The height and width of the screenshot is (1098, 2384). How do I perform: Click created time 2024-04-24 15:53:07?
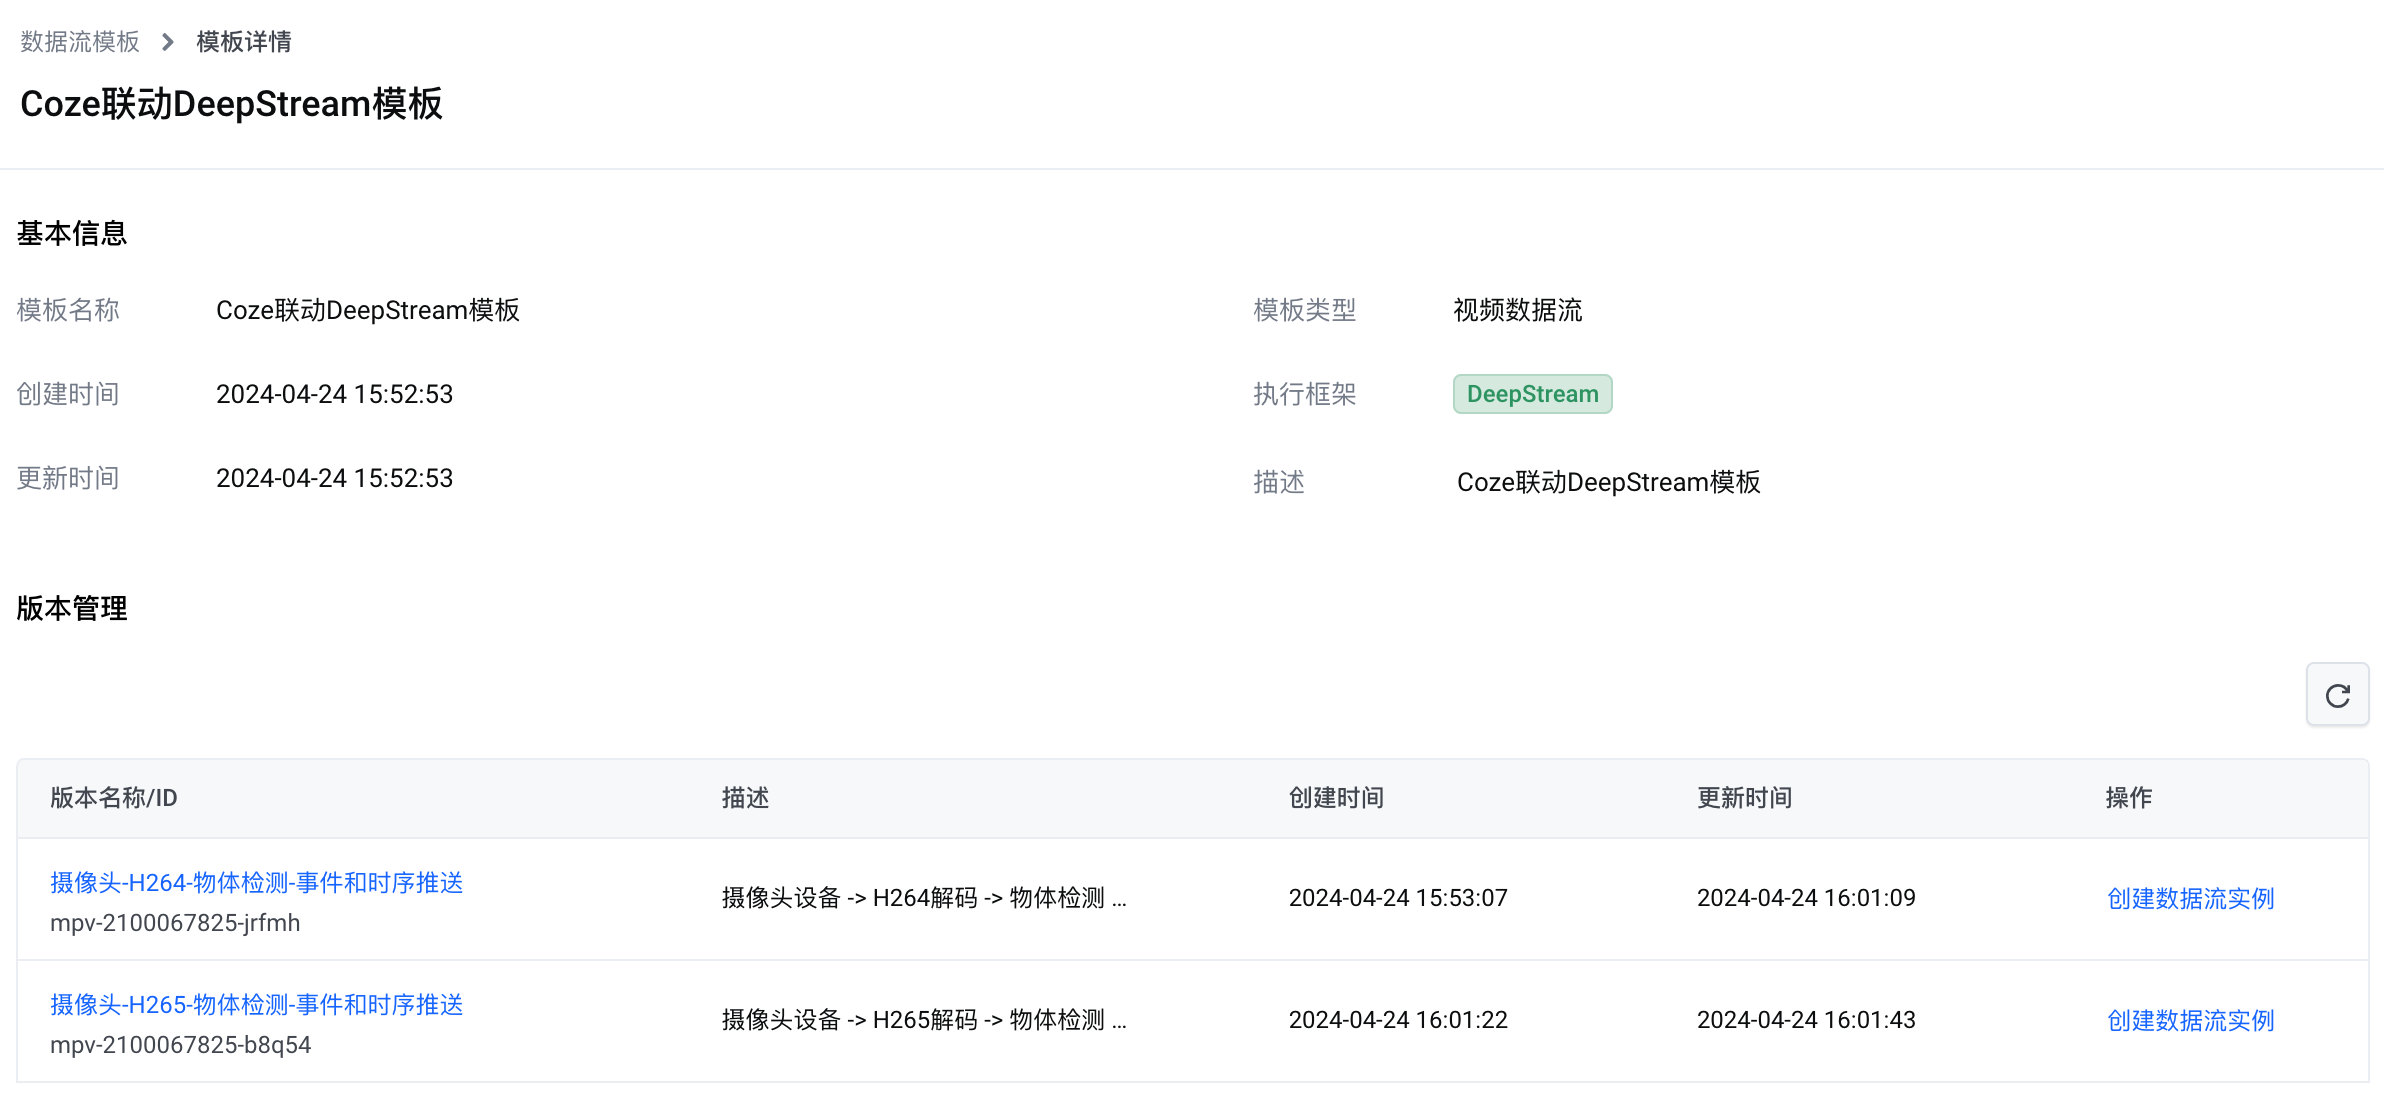(1398, 898)
